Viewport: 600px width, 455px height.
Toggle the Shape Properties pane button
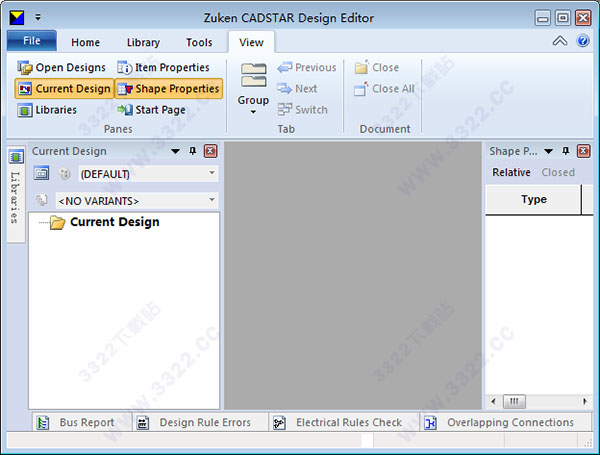click(x=169, y=89)
